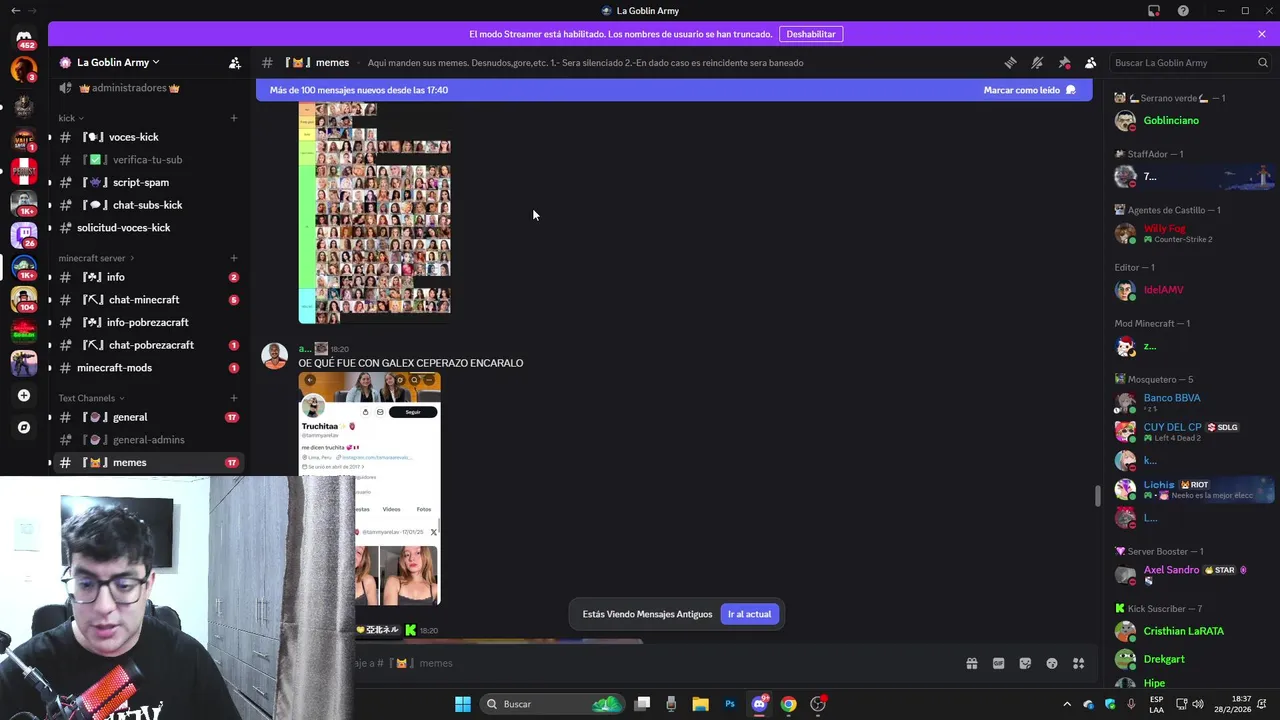Image resolution: width=1280 pixels, height=720 pixels.
Task: Open File Explorer from taskbar
Action: pos(700,704)
